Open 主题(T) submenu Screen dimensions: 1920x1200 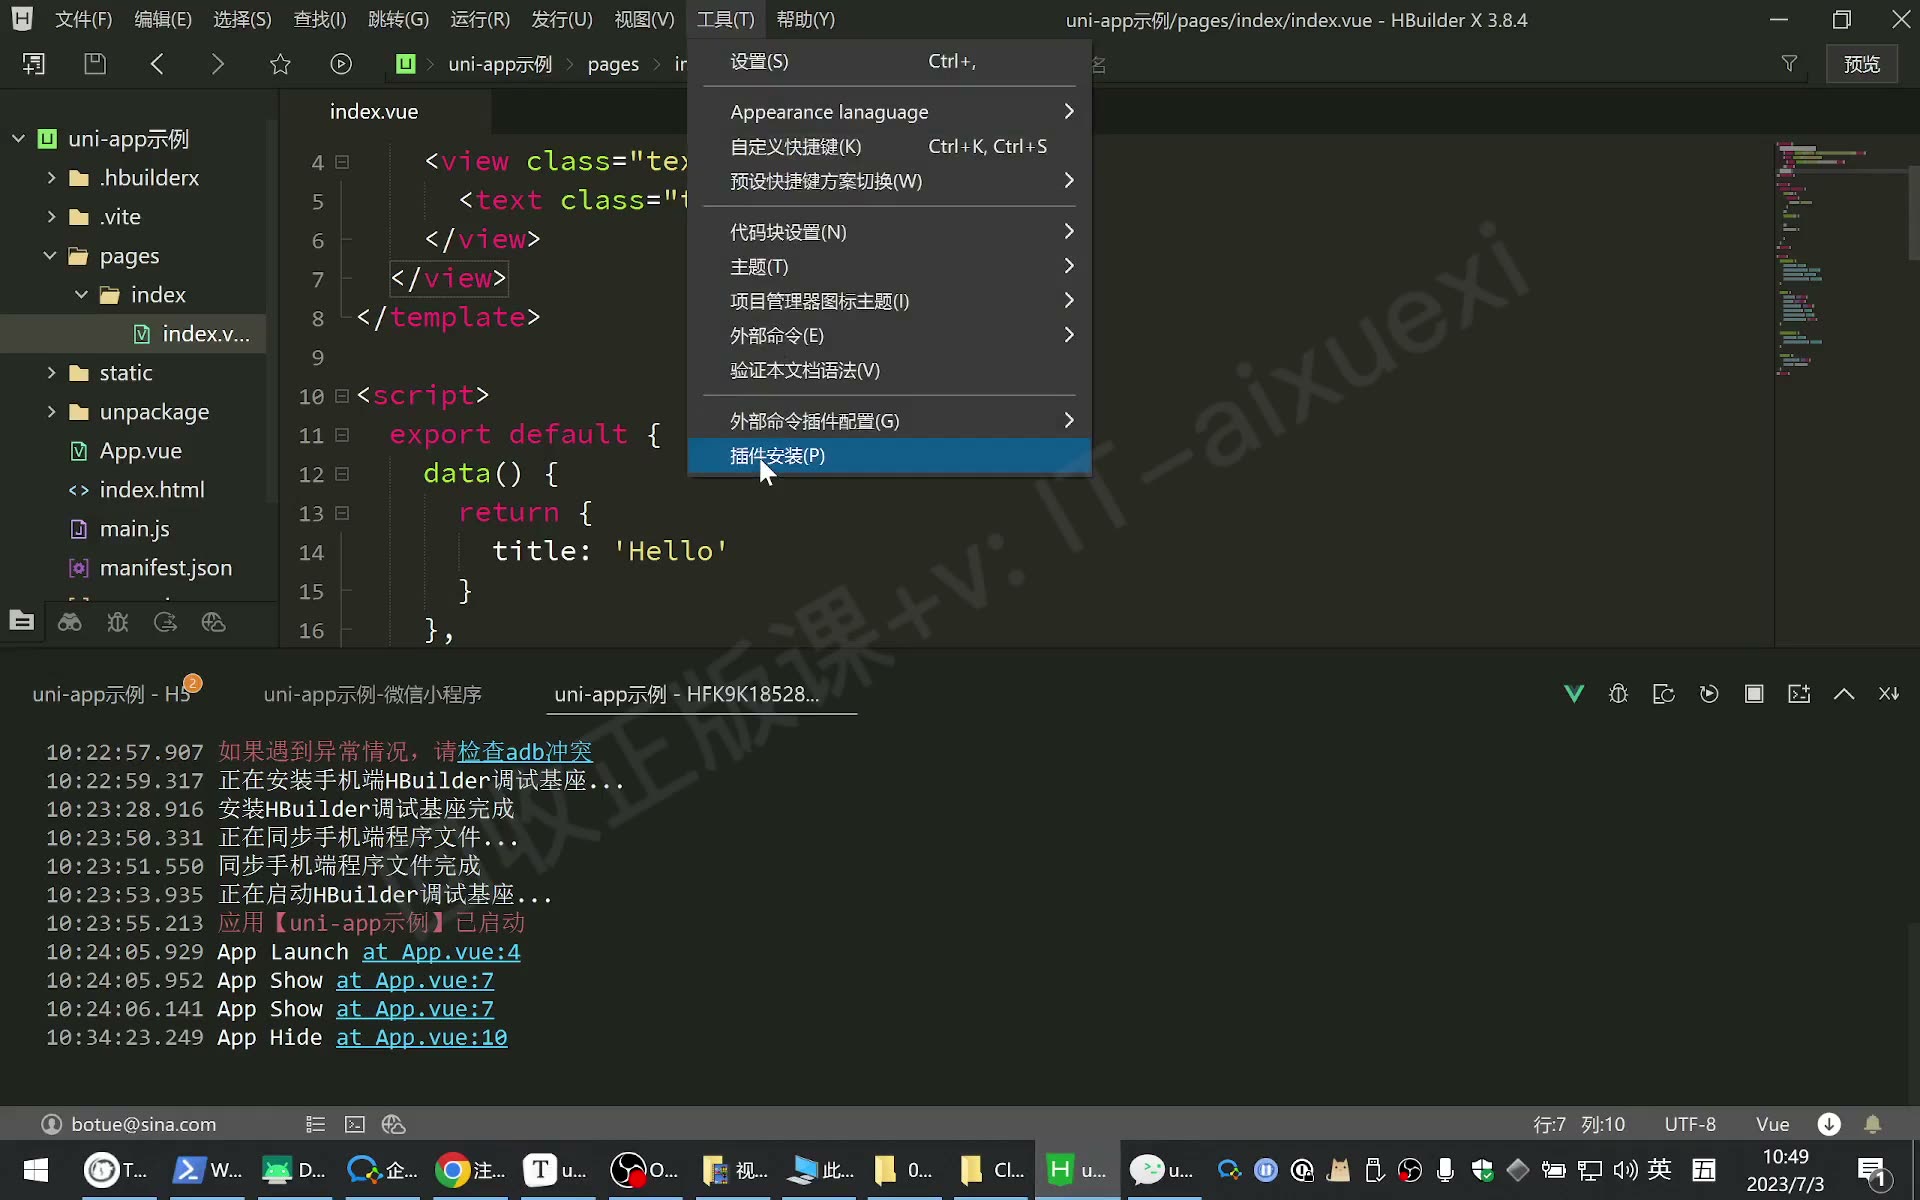tap(889, 266)
